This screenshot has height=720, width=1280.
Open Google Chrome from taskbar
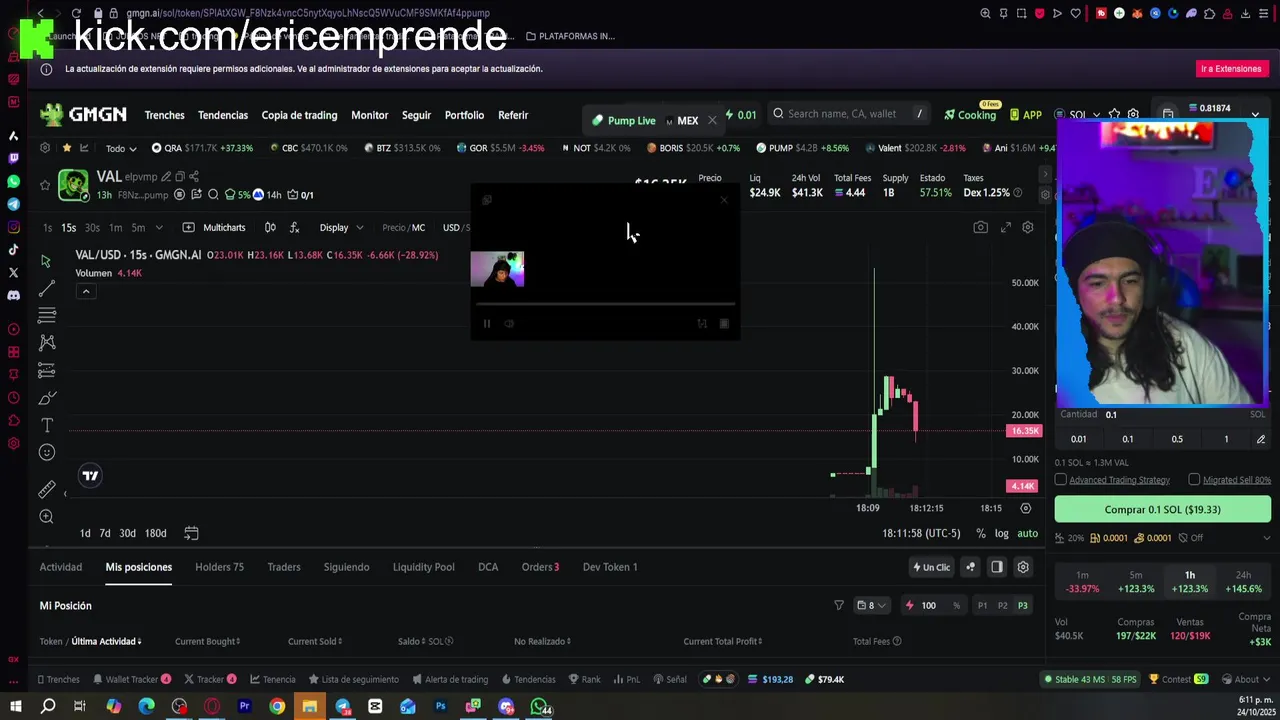(277, 707)
